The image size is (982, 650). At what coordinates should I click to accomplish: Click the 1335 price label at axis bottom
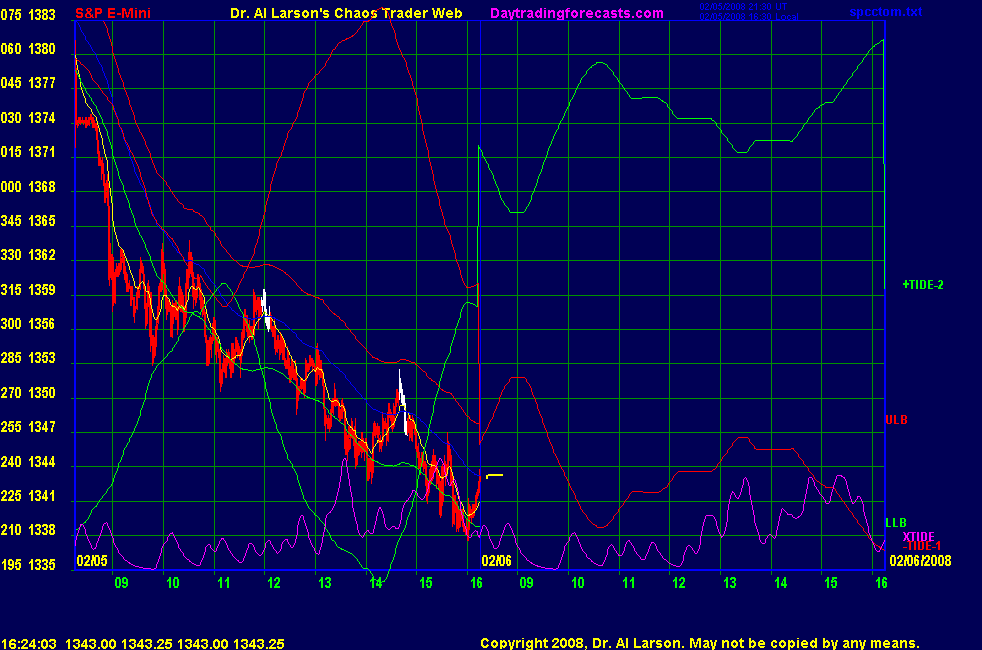coord(42,565)
